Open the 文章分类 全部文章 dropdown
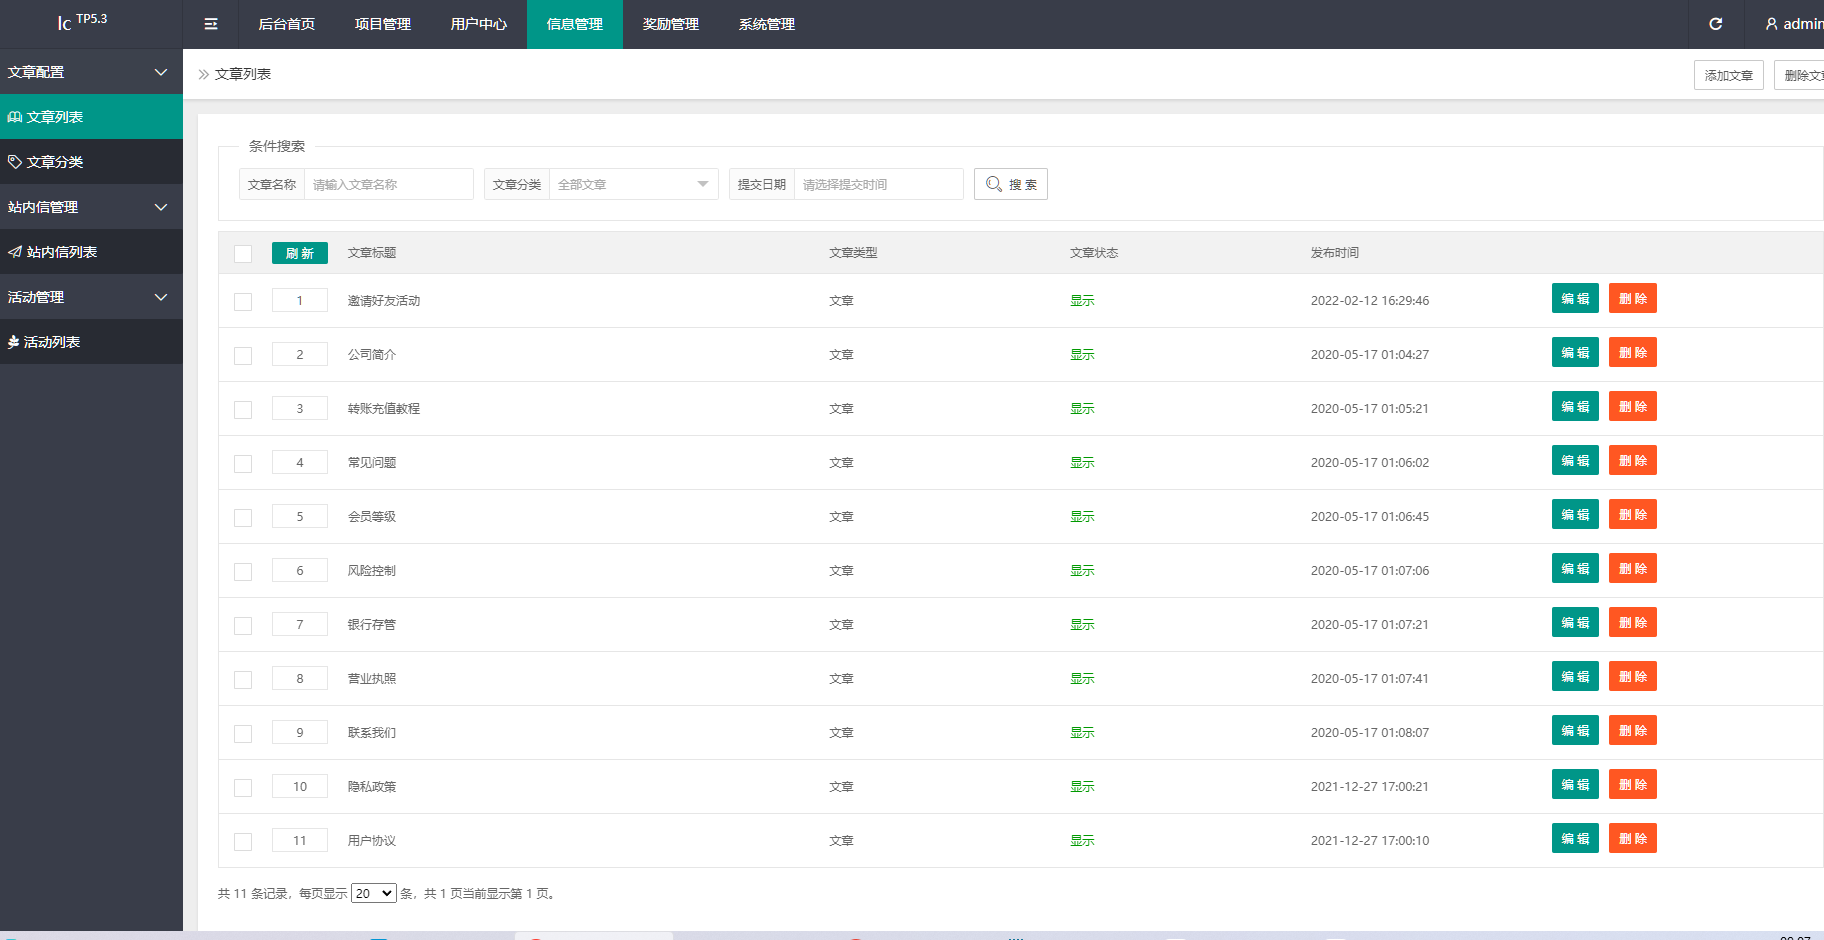Image resolution: width=1824 pixels, height=940 pixels. 632,184
